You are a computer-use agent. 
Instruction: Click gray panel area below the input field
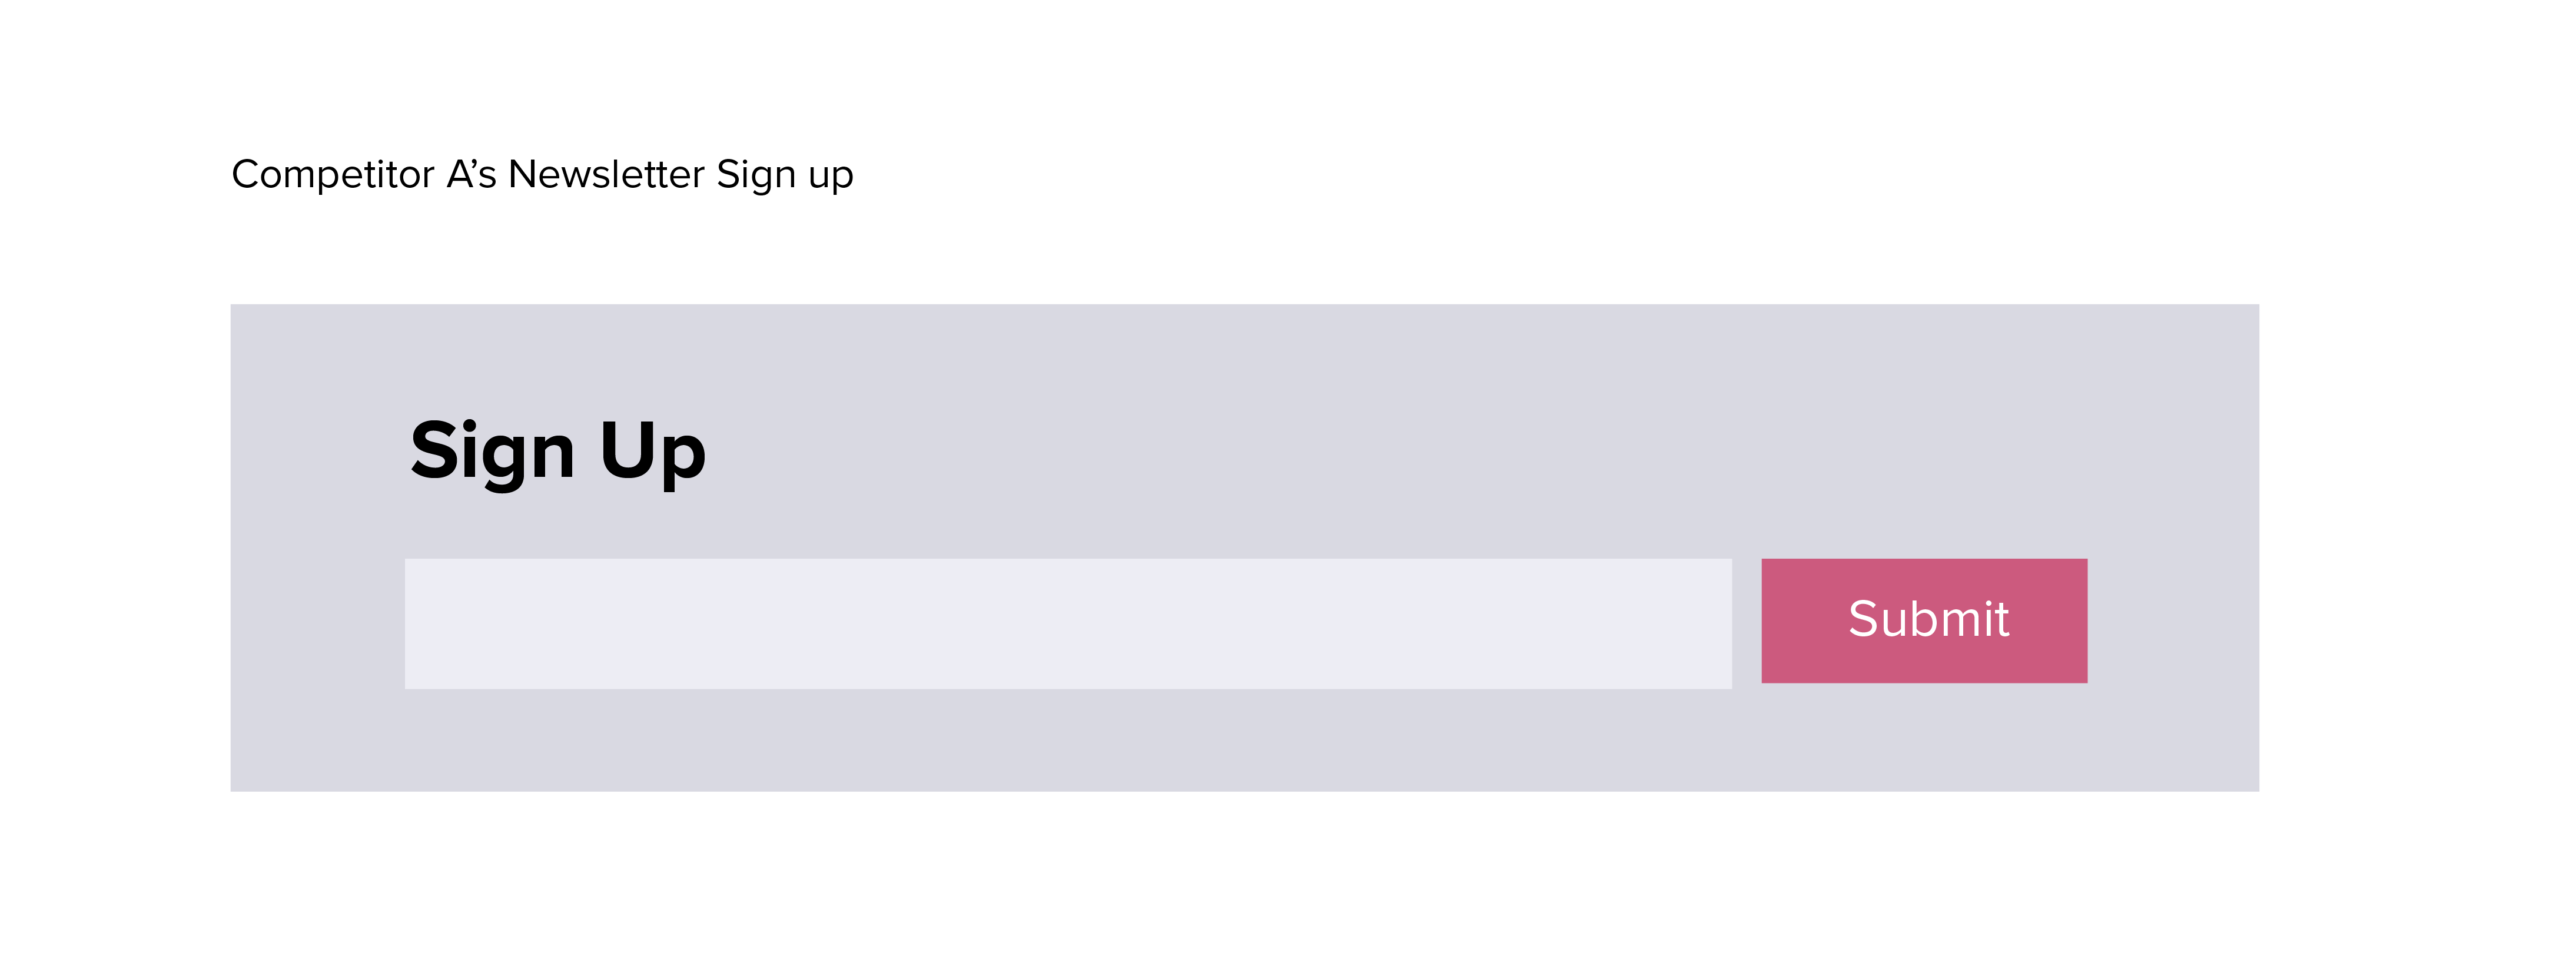(x=1068, y=740)
